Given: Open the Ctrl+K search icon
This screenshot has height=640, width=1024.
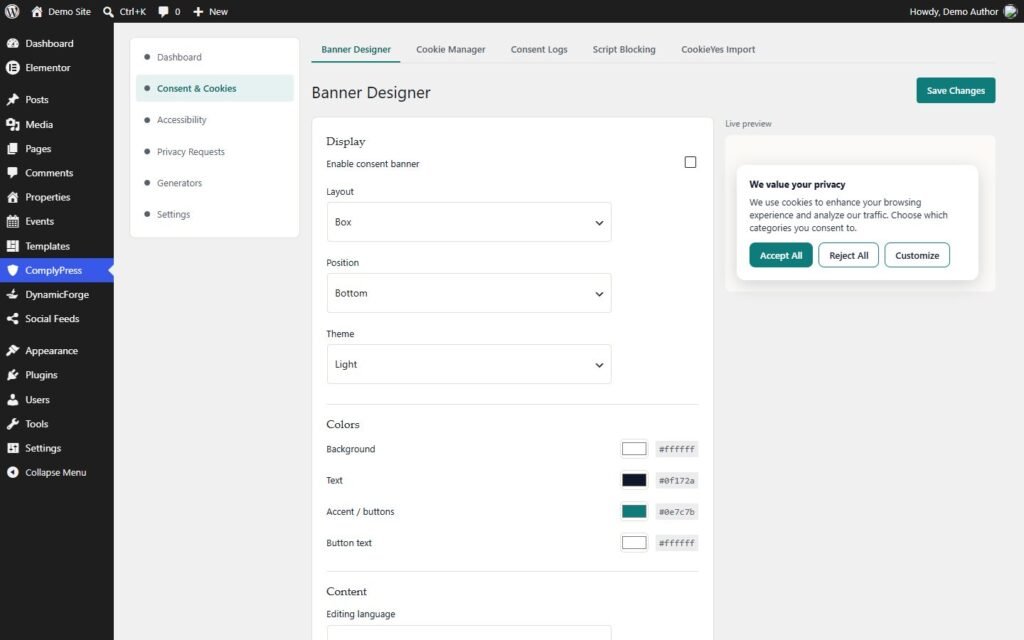Looking at the screenshot, I should 108,12.
